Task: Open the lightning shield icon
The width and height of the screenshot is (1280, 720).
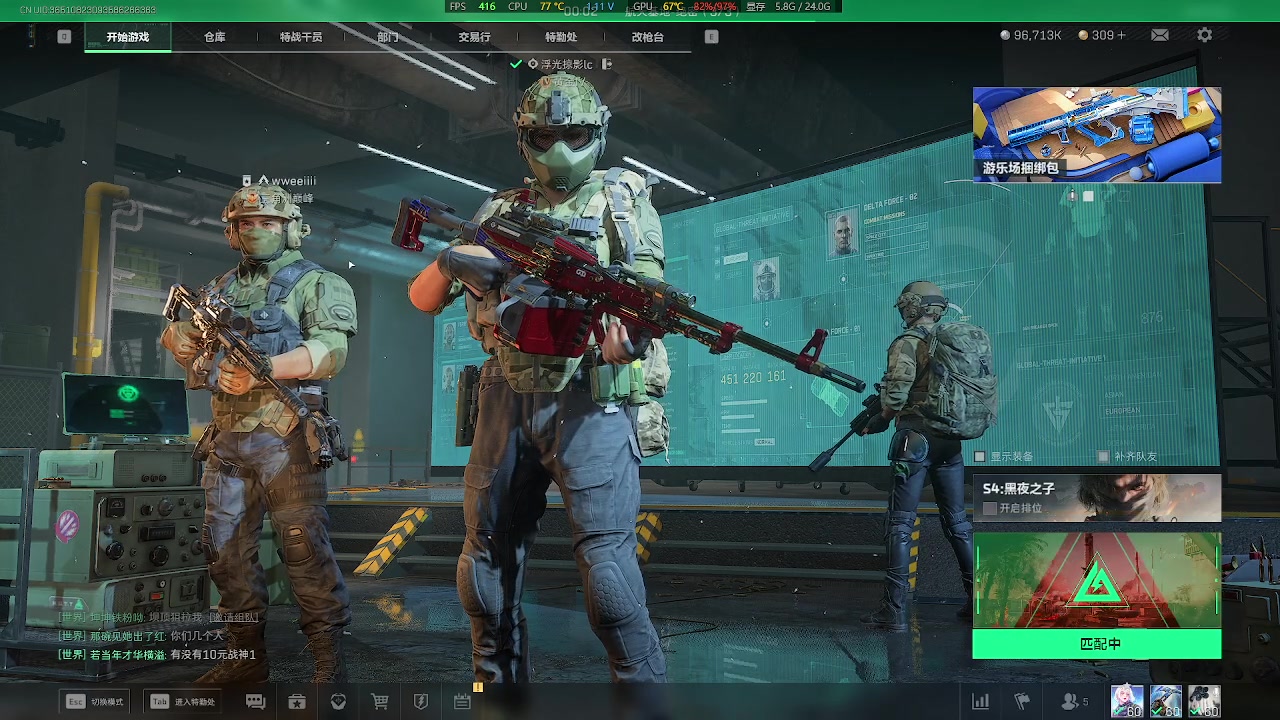Action: pos(421,702)
